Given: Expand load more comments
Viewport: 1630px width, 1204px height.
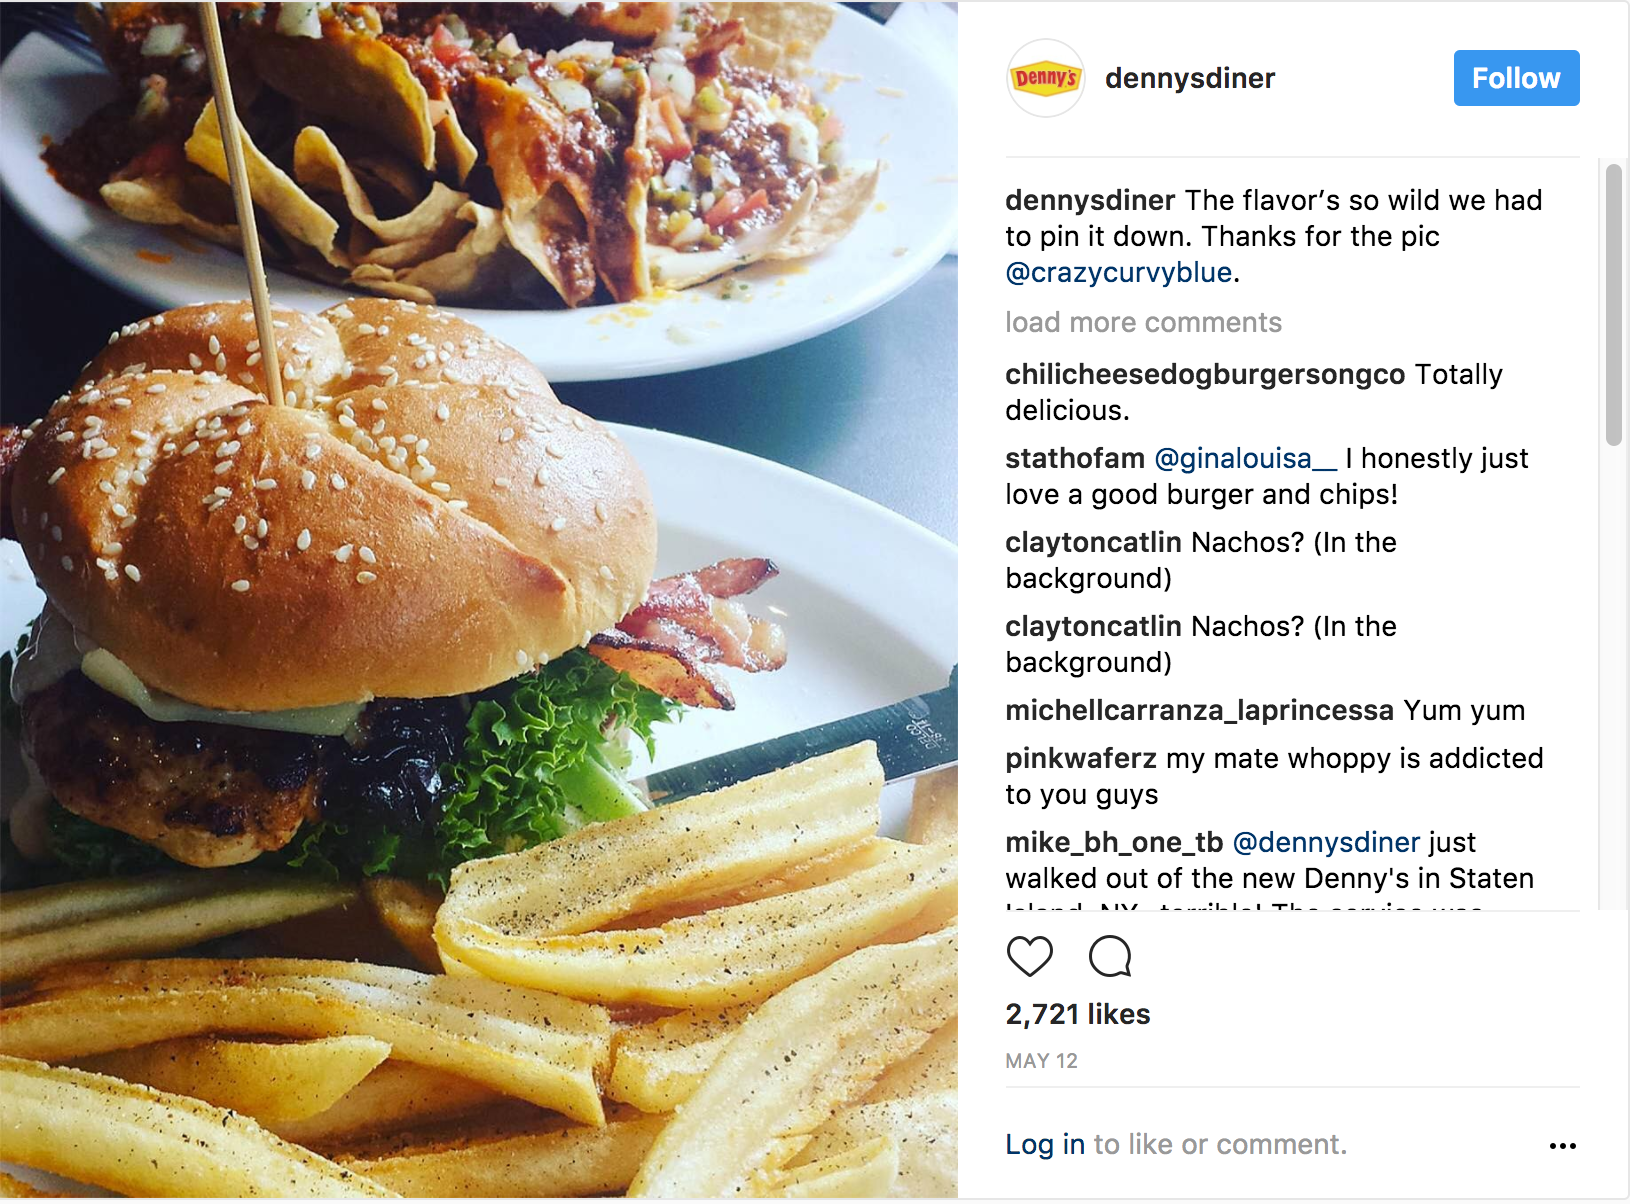Looking at the screenshot, I should tap(1143, 322).
